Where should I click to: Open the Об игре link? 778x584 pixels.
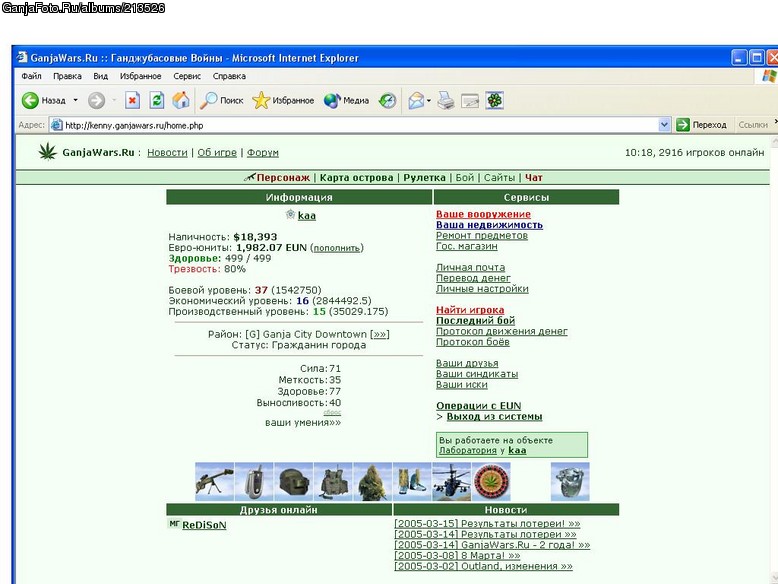[217, 153]
